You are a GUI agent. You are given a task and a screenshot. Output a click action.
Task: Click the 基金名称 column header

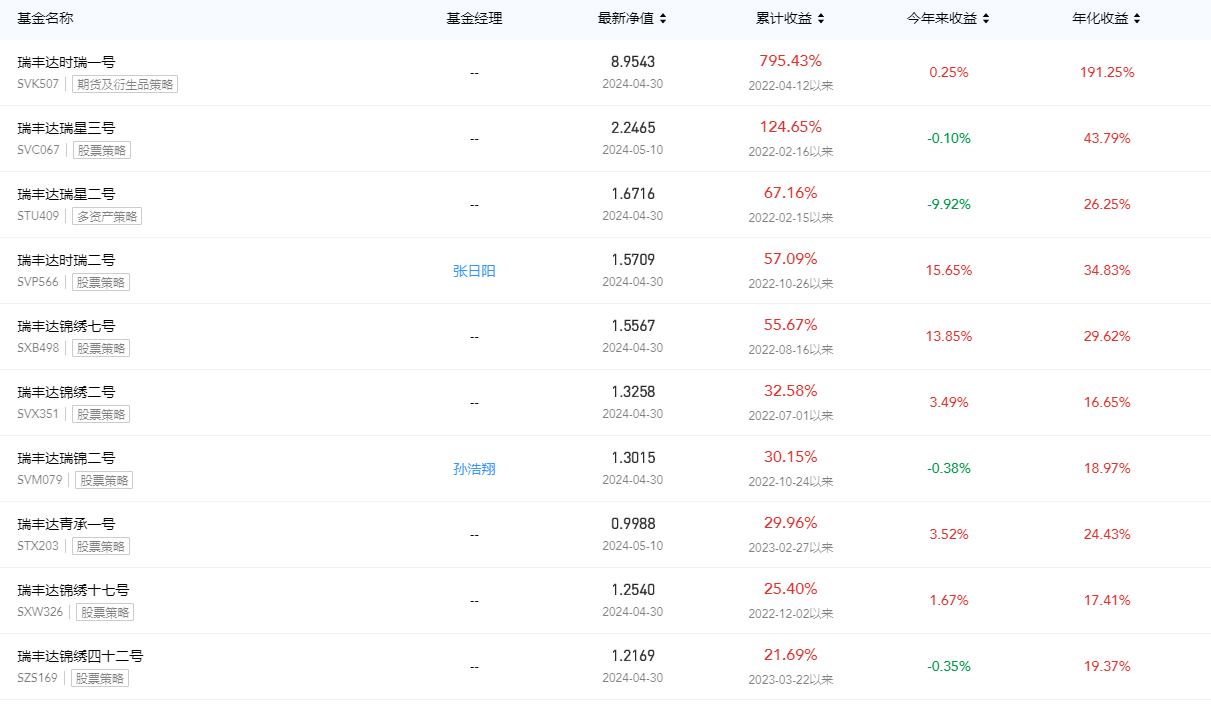click(45, 19)
